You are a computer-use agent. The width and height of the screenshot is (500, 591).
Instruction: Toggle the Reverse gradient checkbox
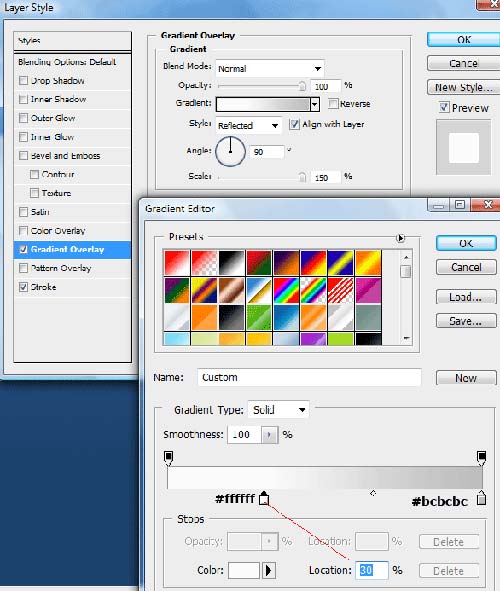[x=333, y=104]
